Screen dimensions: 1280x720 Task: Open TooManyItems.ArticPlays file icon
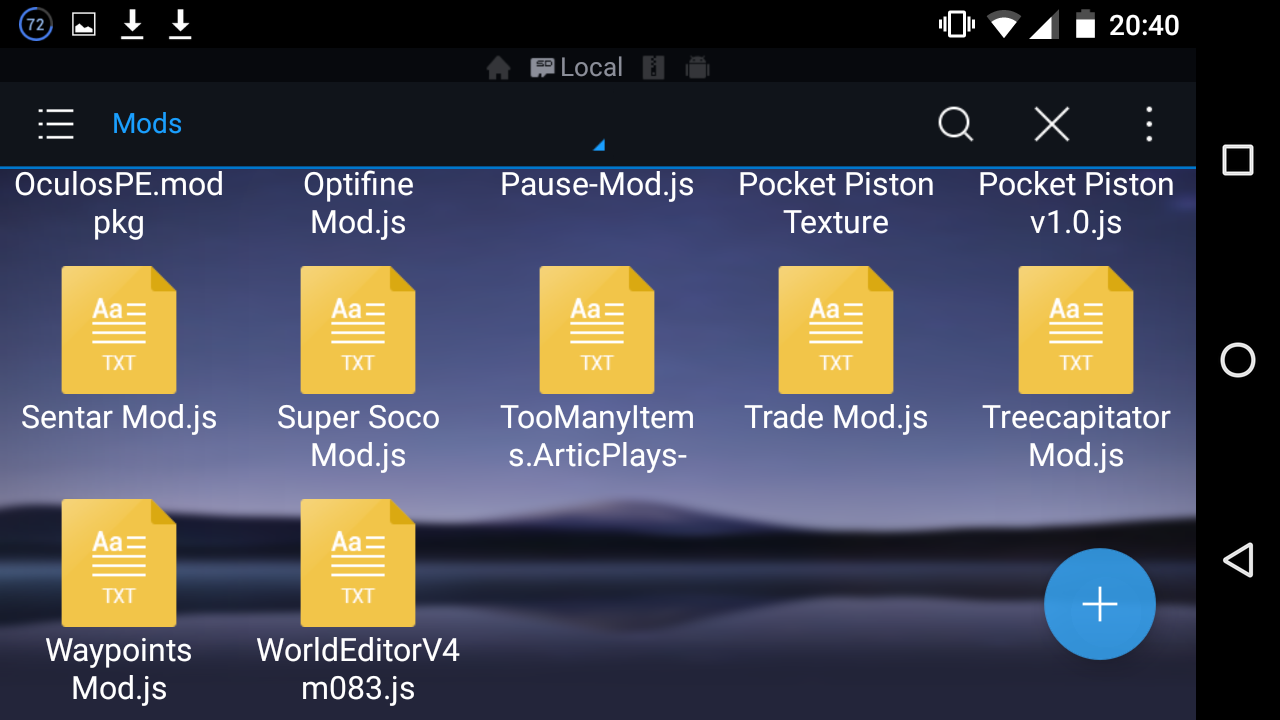click(x=597, y=329)
